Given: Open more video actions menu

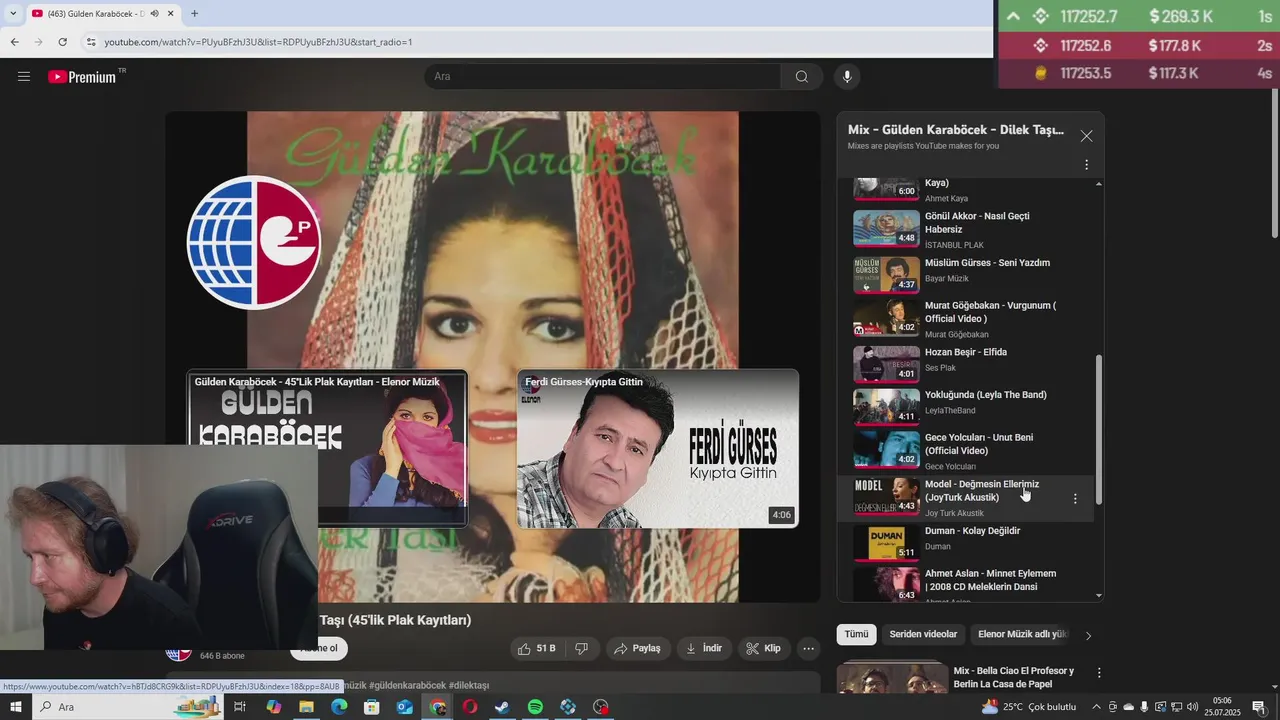Looking at the screenshot, I should (x=809, y=648).
